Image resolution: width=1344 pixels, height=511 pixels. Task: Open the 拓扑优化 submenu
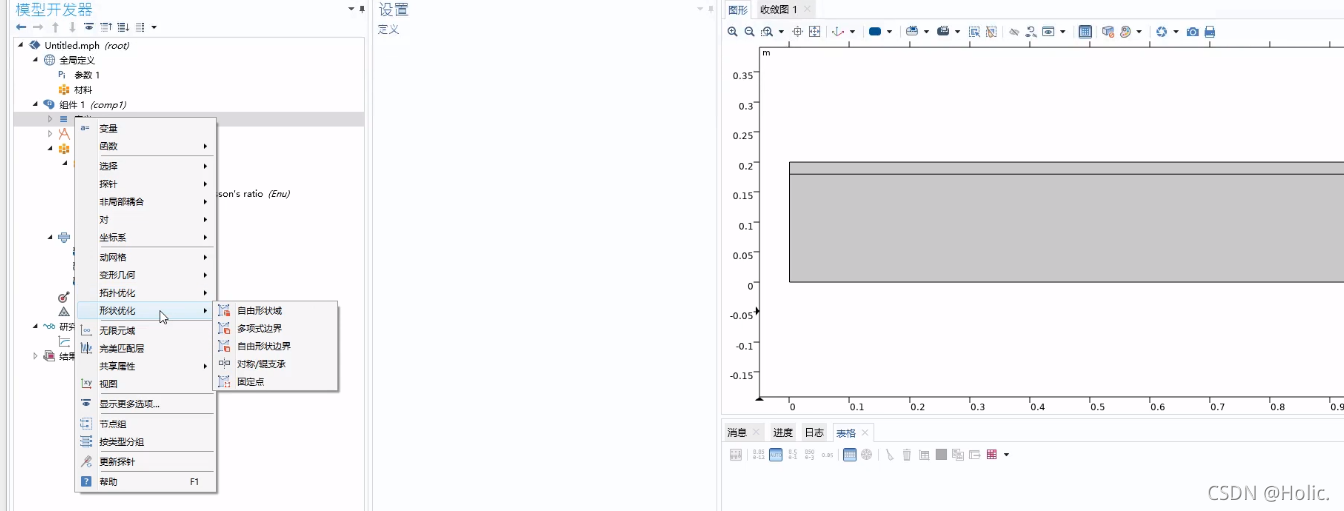click(146, 293)
